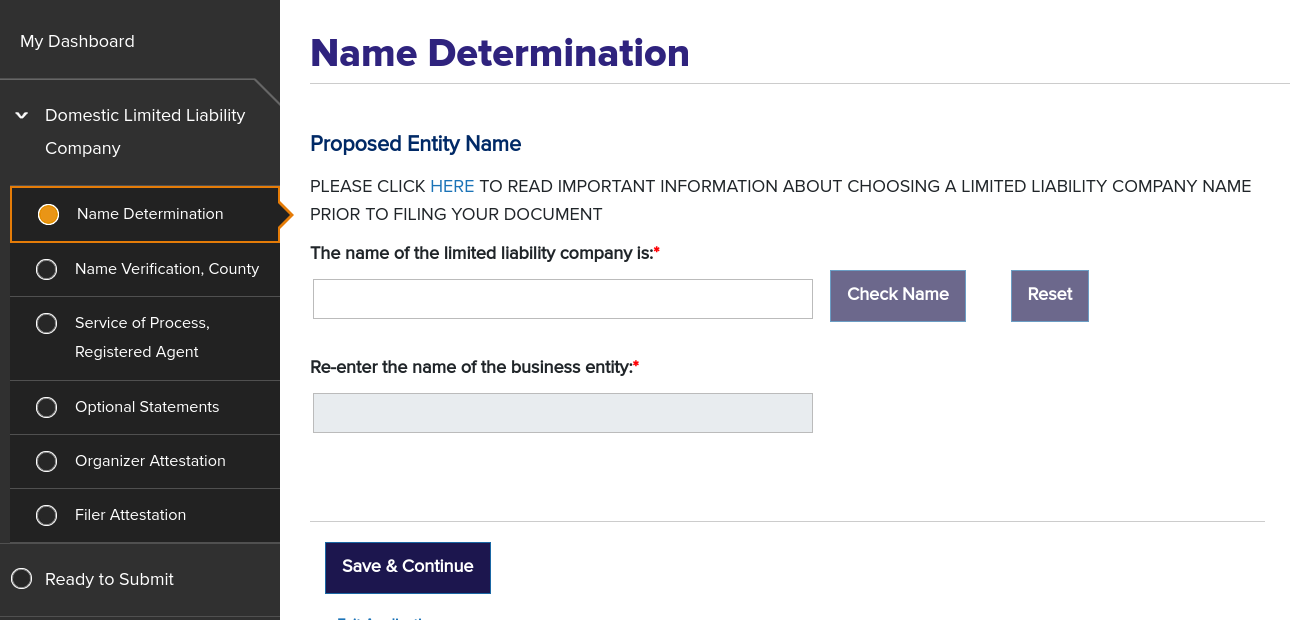Image resolution: width=1290 pixels, height=620 pixels.
Task: Select the Name Determination sidebar step
Action: point(148,213)
